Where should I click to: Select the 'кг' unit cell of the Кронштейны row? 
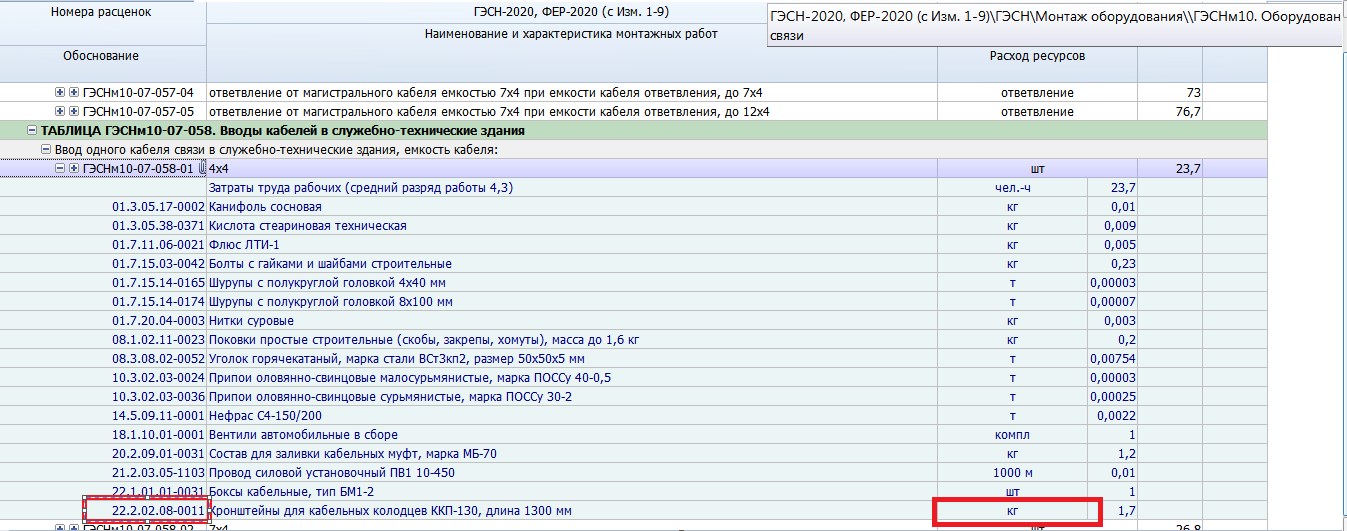coord(1012,511)
